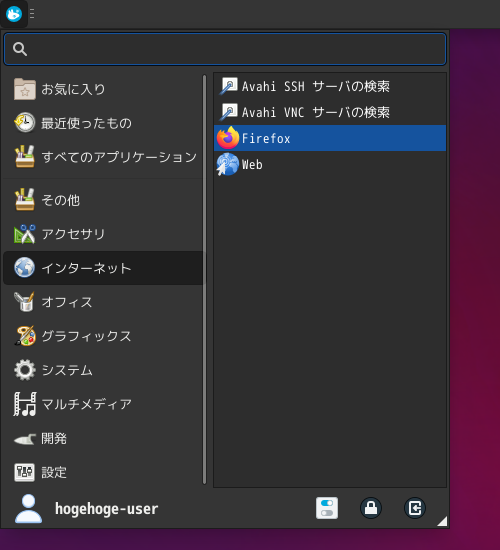Open Avahi SSH server search
This screenshot has width=500, height=550.
tap(330, 86)
